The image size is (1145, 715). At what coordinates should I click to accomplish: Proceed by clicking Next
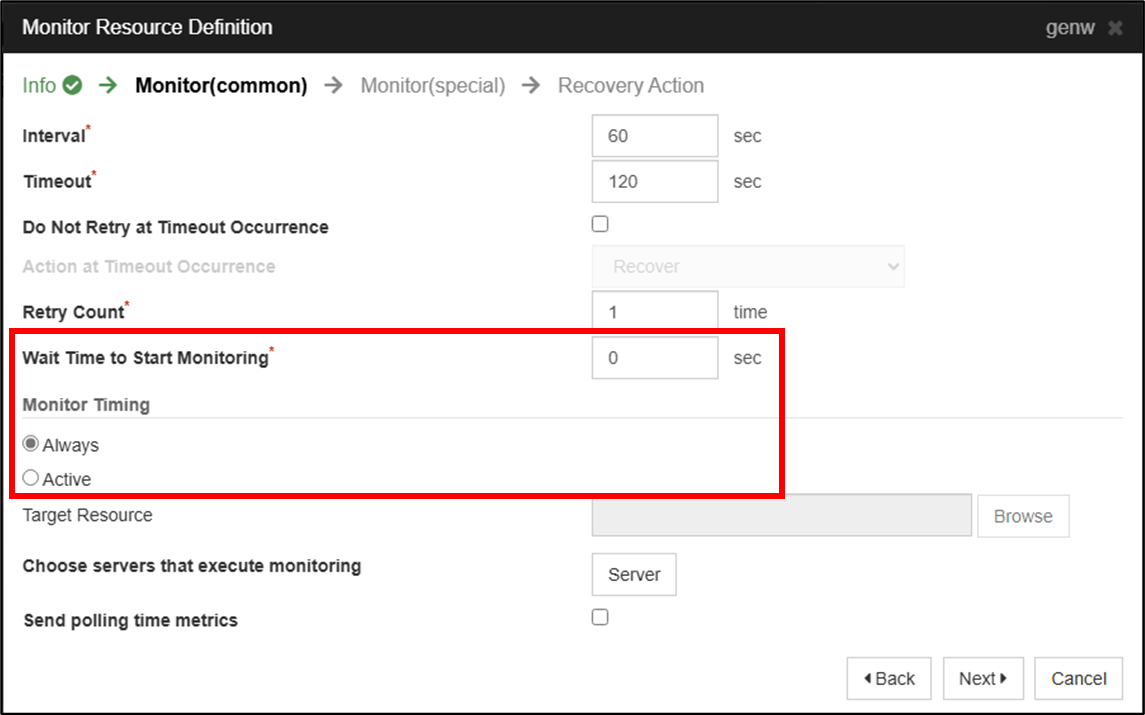(982, 678)
